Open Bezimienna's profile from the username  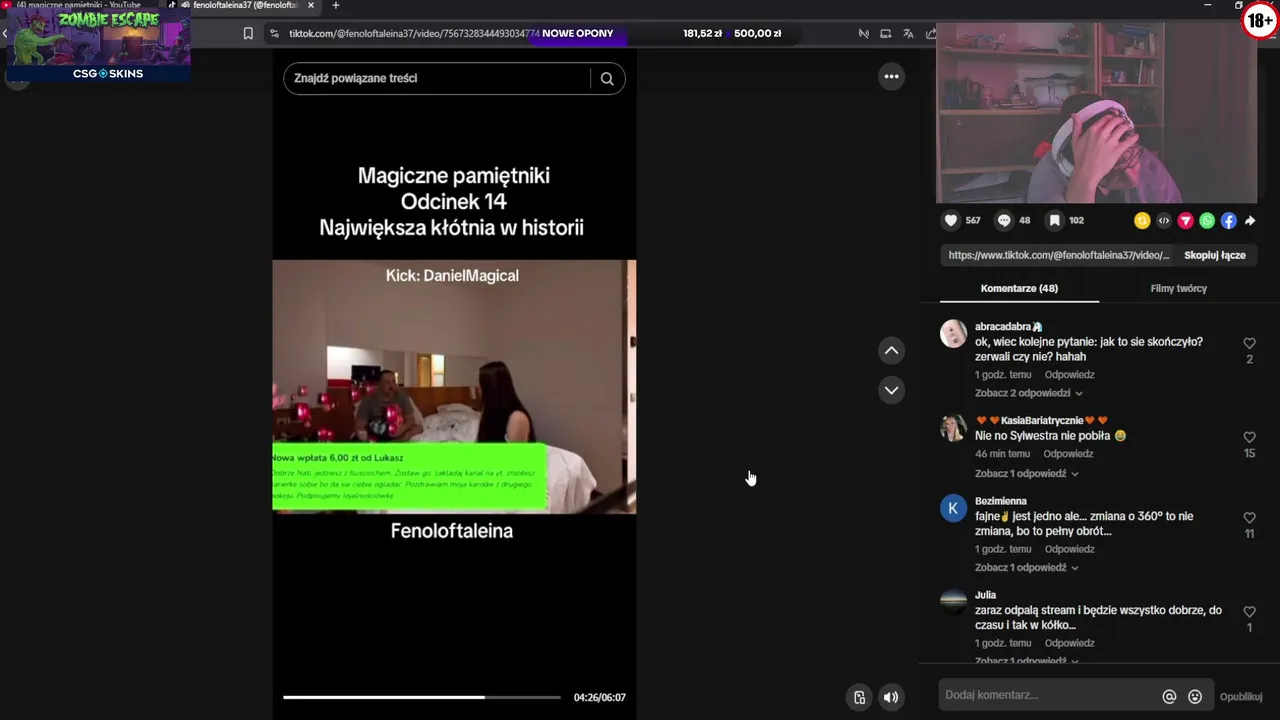point(1001,501)
